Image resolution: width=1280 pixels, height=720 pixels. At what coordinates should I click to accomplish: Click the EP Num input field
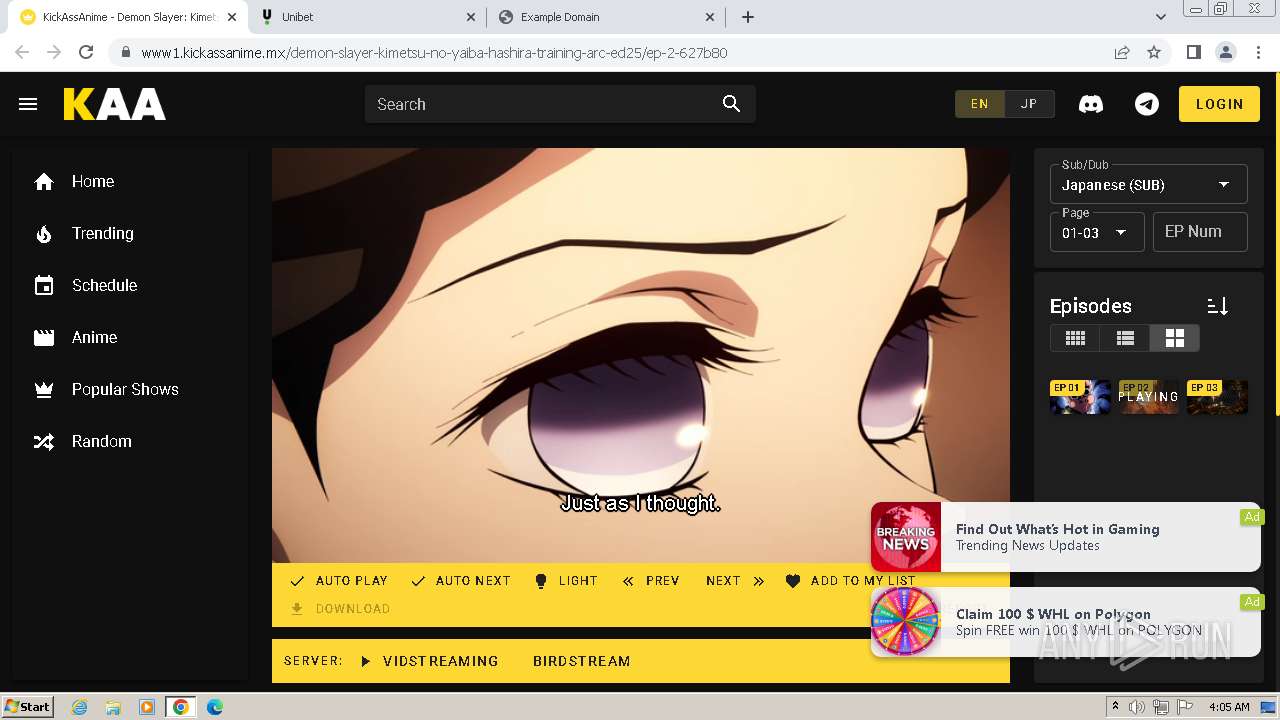pyautogui.click(x=1200, y=232)
